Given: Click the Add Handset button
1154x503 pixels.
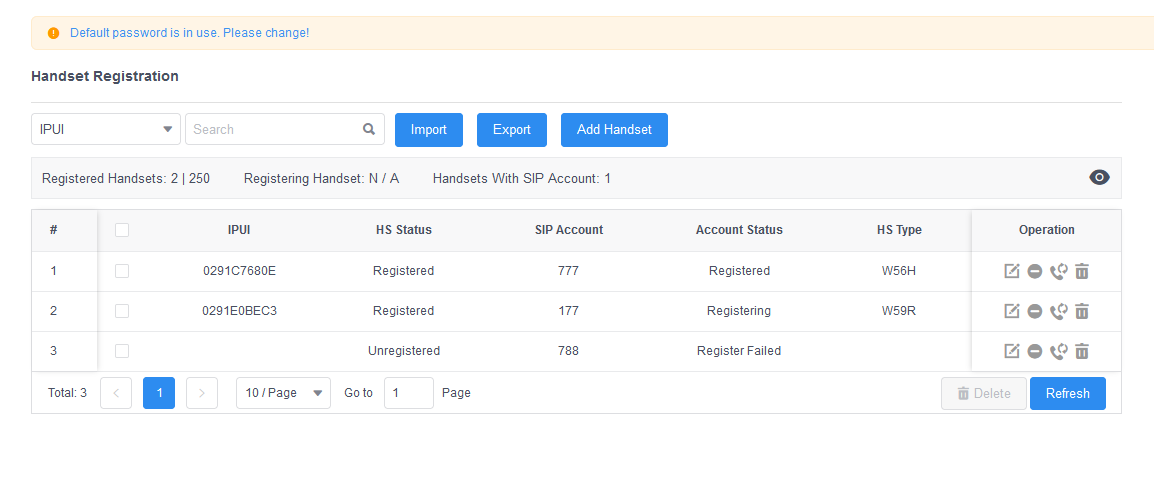Looking at the screenshot, I should 615,130.
